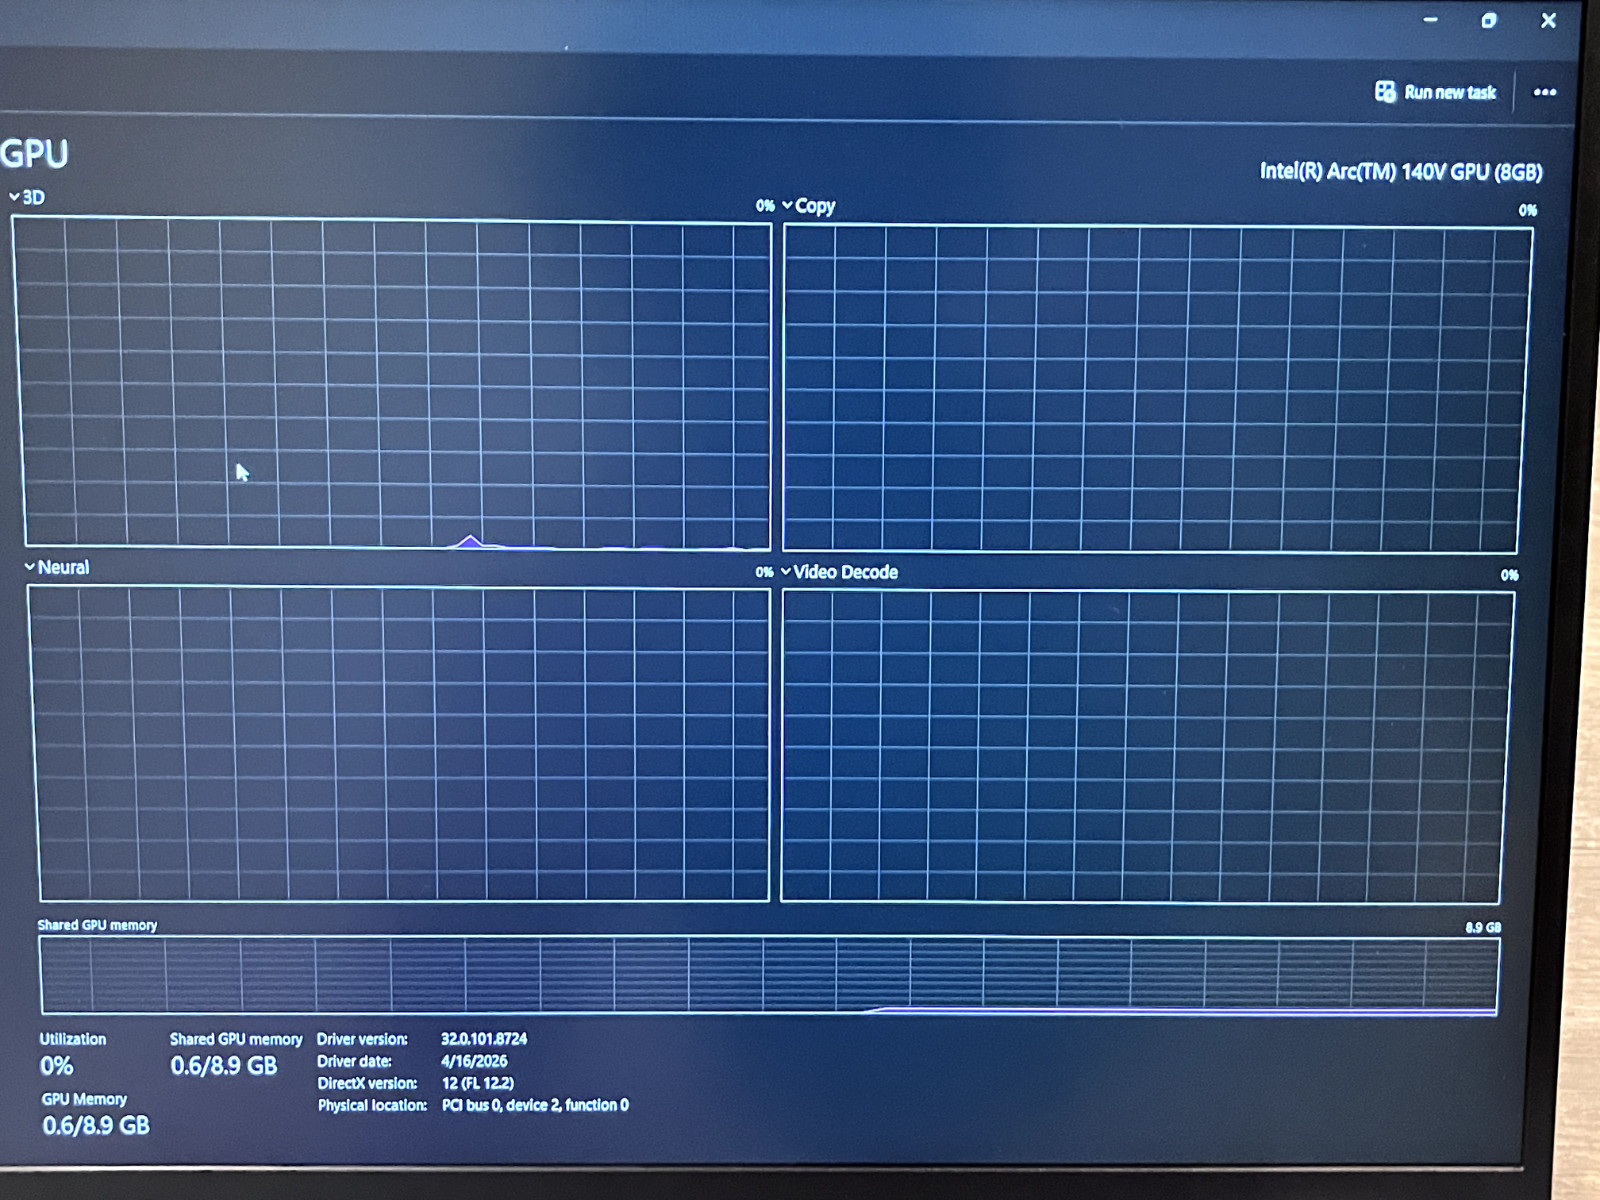Click the driver version 32.0.101.8724
The height and width of the screenshot is (1200, 1600).
point(484,1039)
